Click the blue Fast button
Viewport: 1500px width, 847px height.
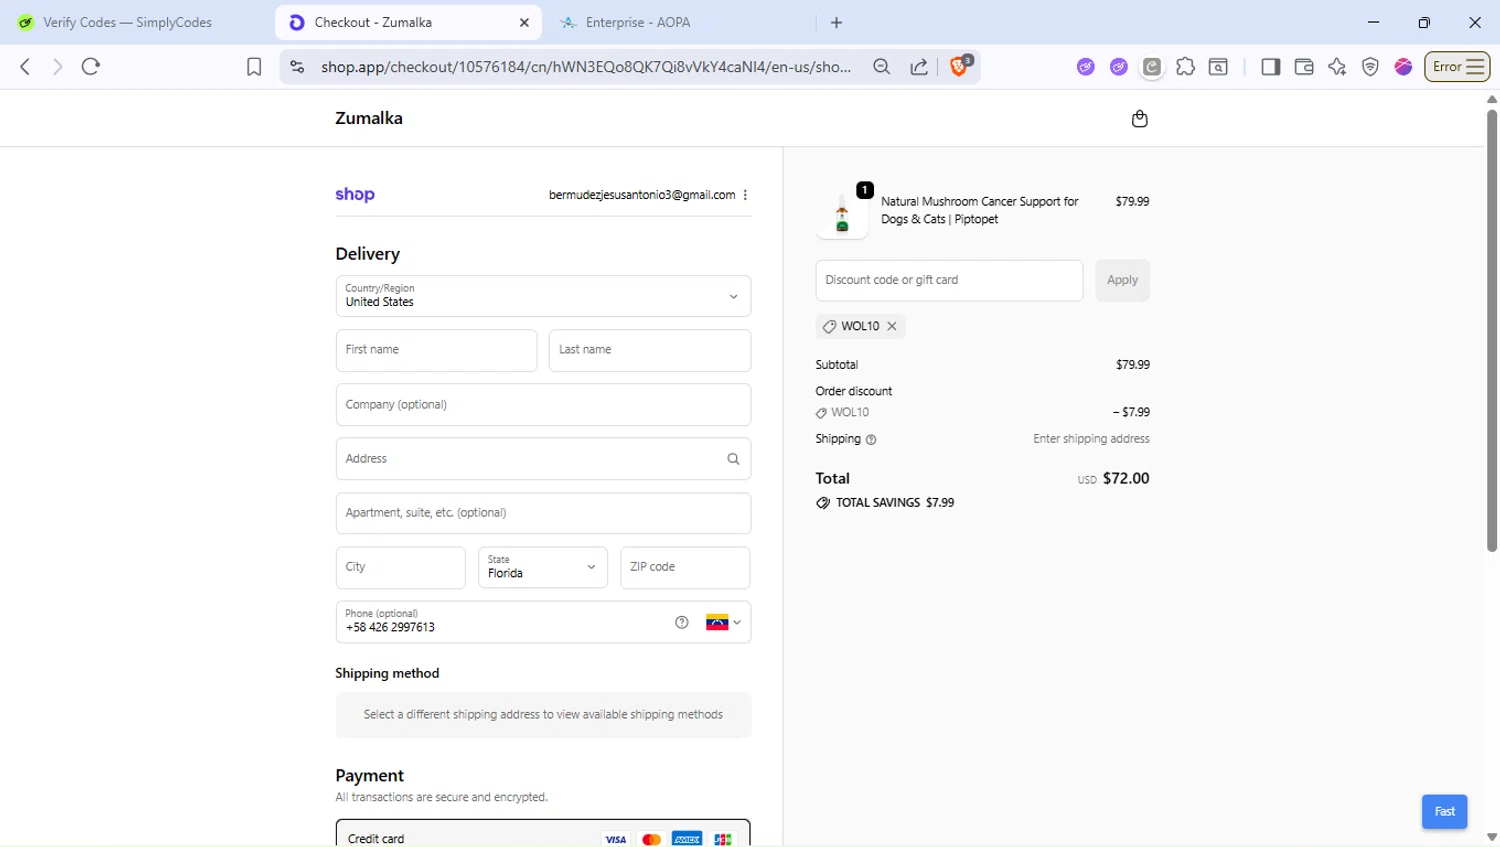1444,811
